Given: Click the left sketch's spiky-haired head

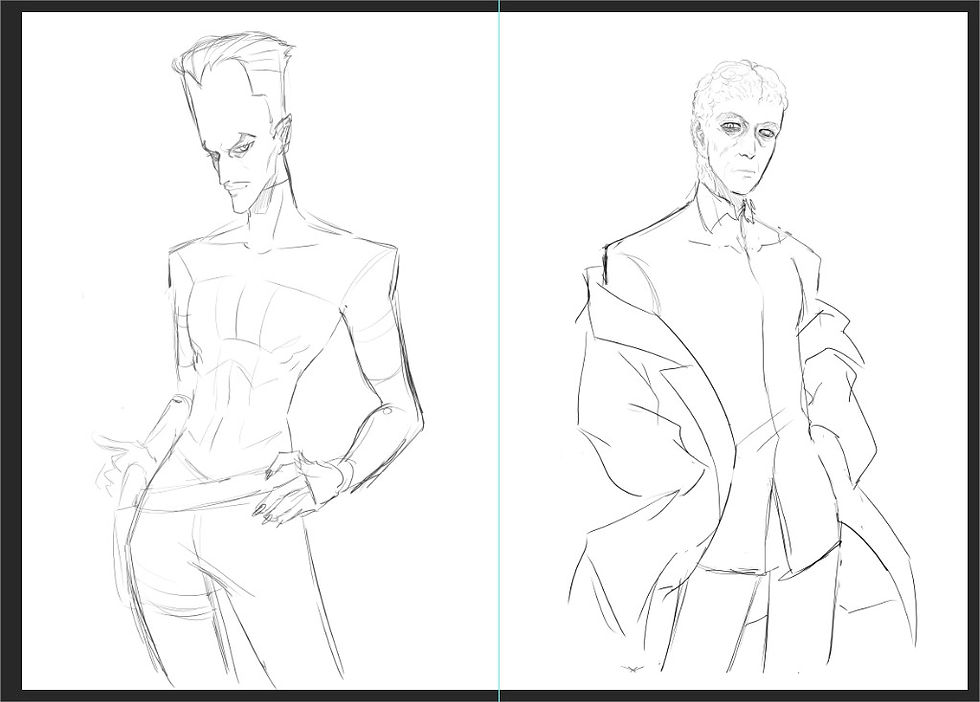Looking at the screenshot, I should point(234,122).
